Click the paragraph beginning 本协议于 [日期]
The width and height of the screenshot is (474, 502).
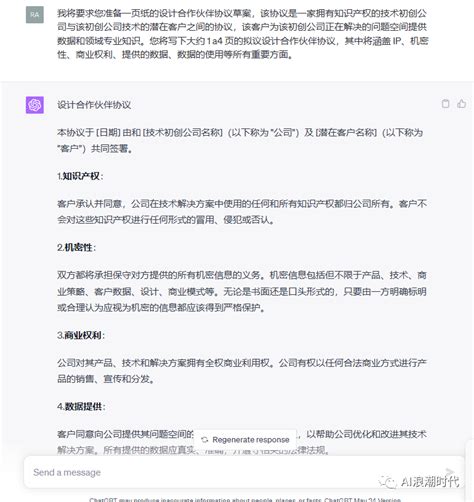pos(240,140)
